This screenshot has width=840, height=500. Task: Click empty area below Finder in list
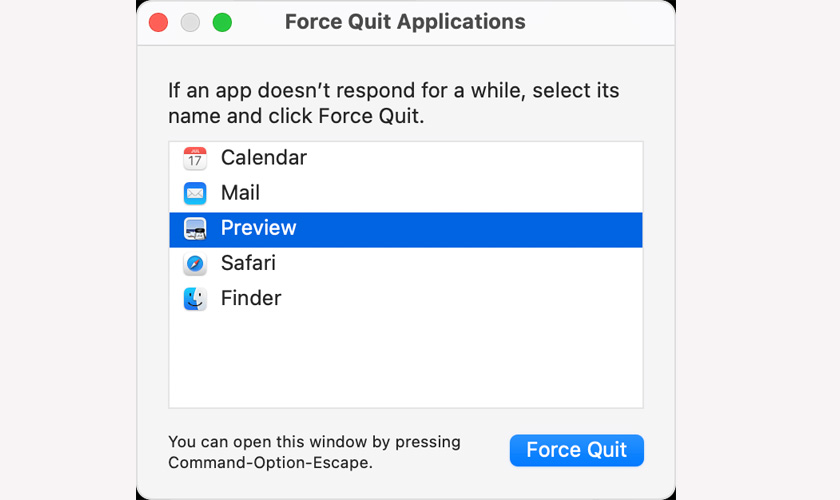click(x=406, y=362)
